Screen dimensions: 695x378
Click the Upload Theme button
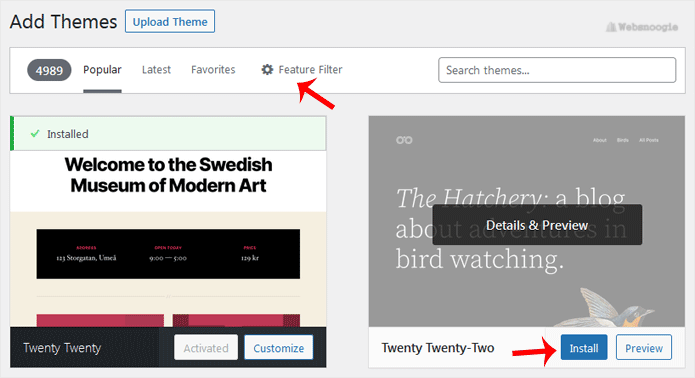[170, 21]
